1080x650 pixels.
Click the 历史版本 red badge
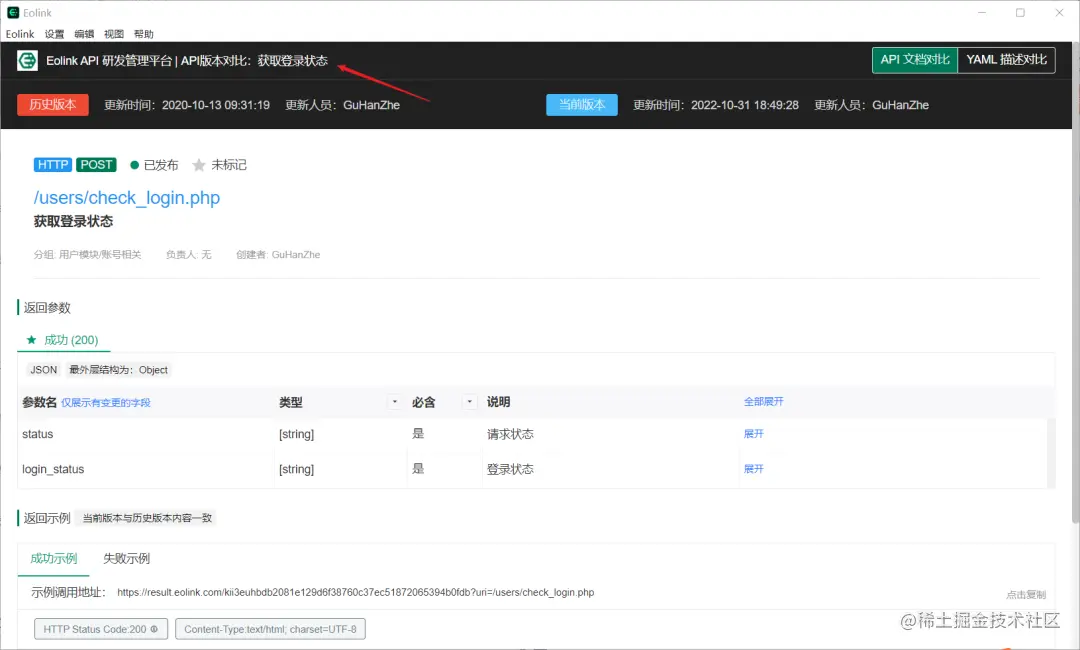pos(53,105)
